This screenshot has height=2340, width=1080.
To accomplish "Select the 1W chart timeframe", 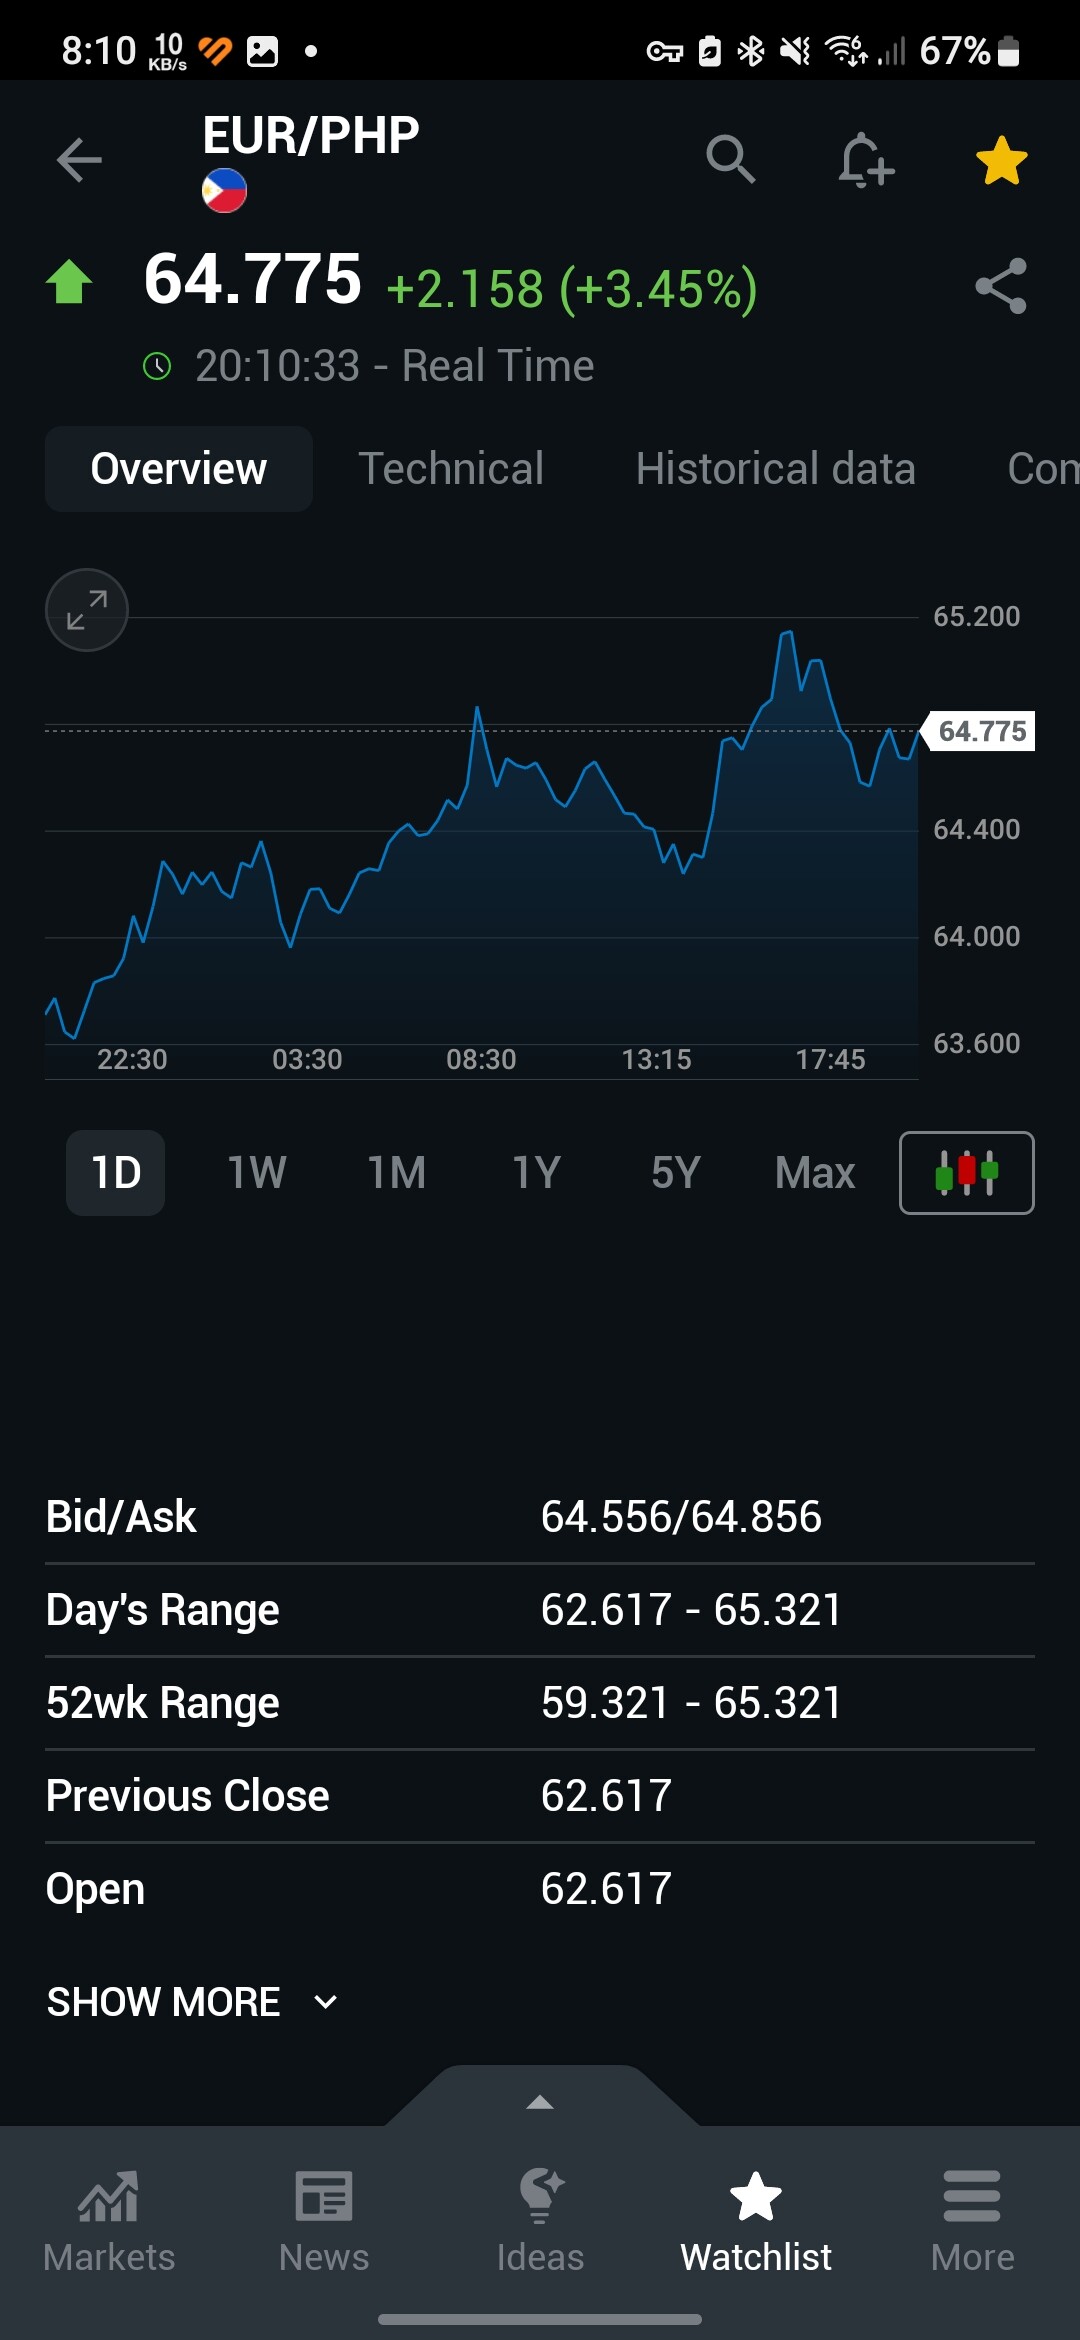I will [x=257, y=1173].
